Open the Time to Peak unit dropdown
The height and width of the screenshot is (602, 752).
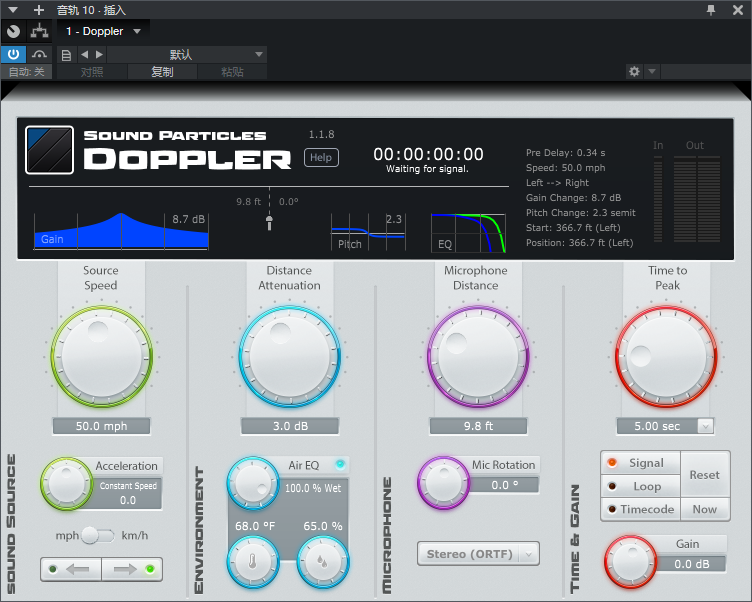705,426
